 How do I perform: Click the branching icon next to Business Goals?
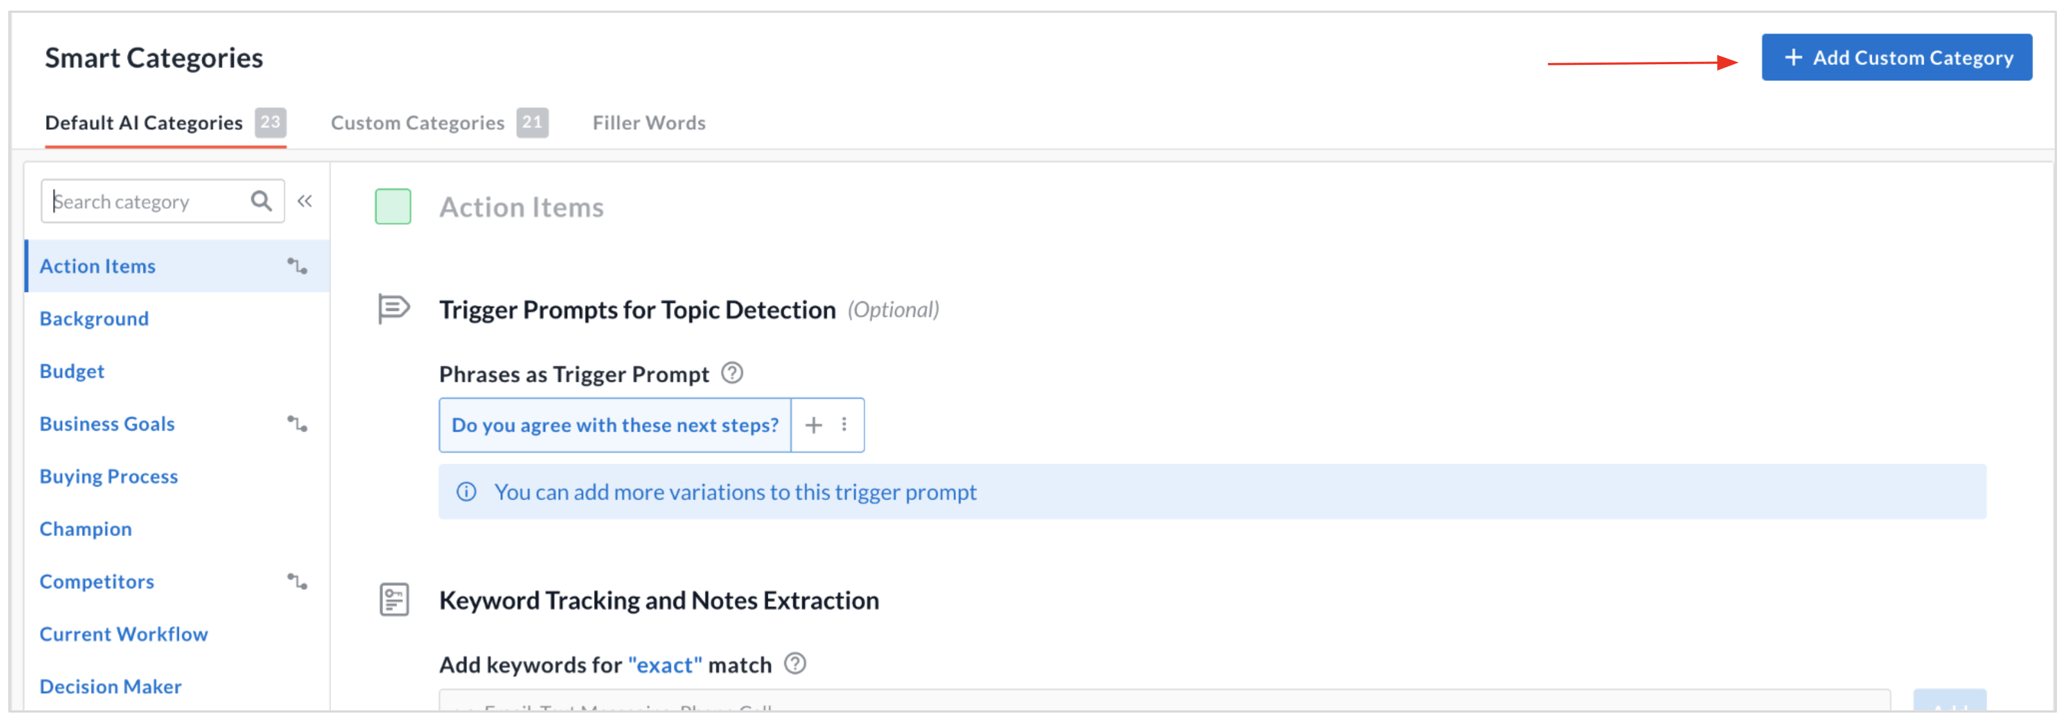tap(297, 424)
